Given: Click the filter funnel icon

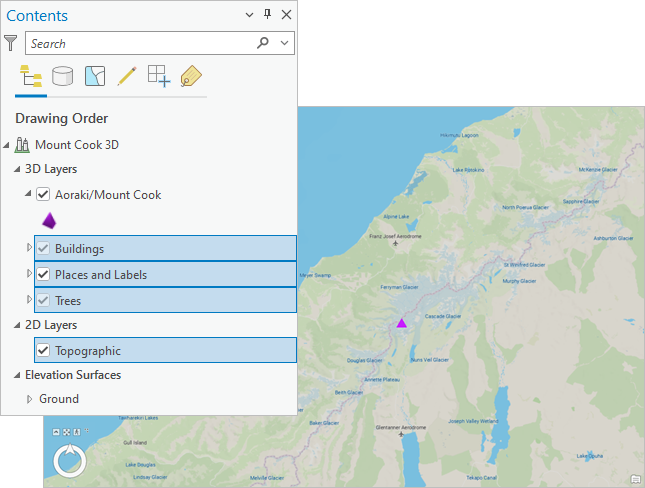Looking at the screenshot, I should pos(11,43).
